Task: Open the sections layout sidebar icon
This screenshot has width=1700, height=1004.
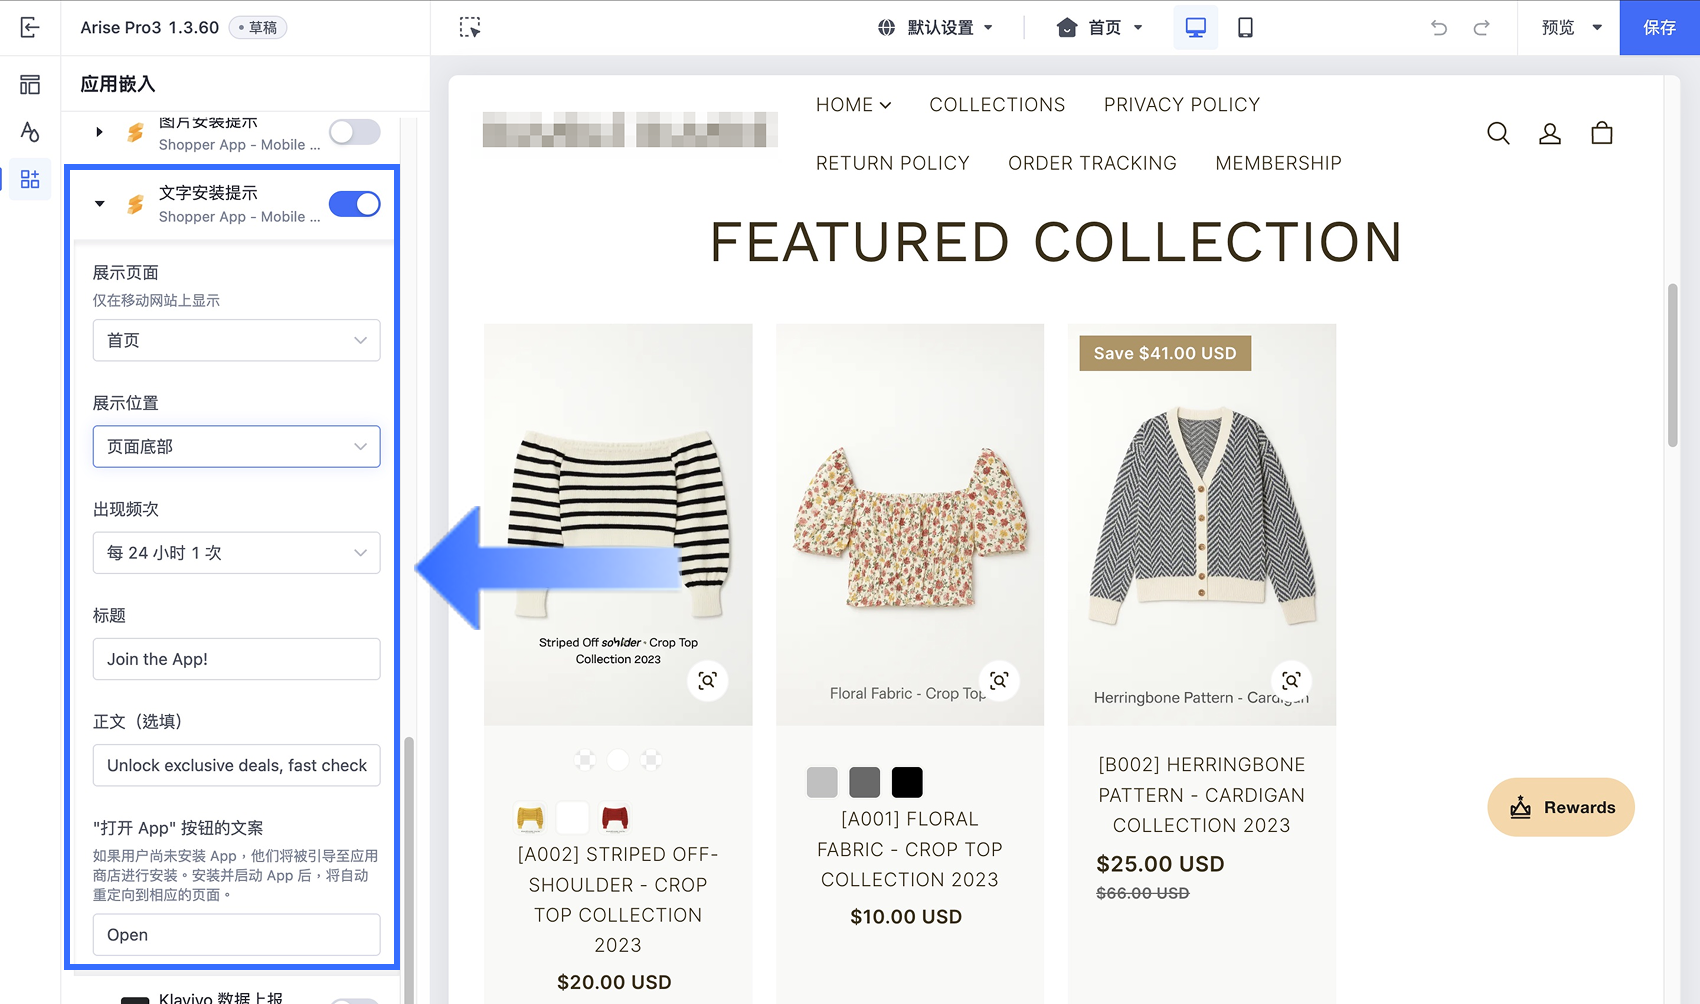Action: click(30, 85)
